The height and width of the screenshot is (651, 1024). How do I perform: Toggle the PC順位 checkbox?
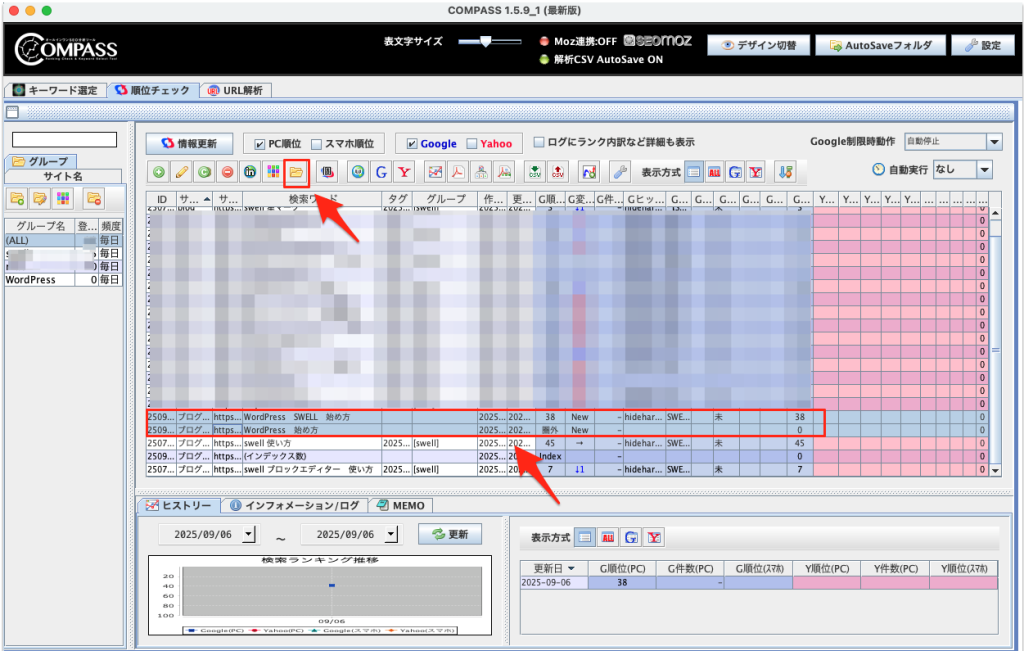pos(260,144)
